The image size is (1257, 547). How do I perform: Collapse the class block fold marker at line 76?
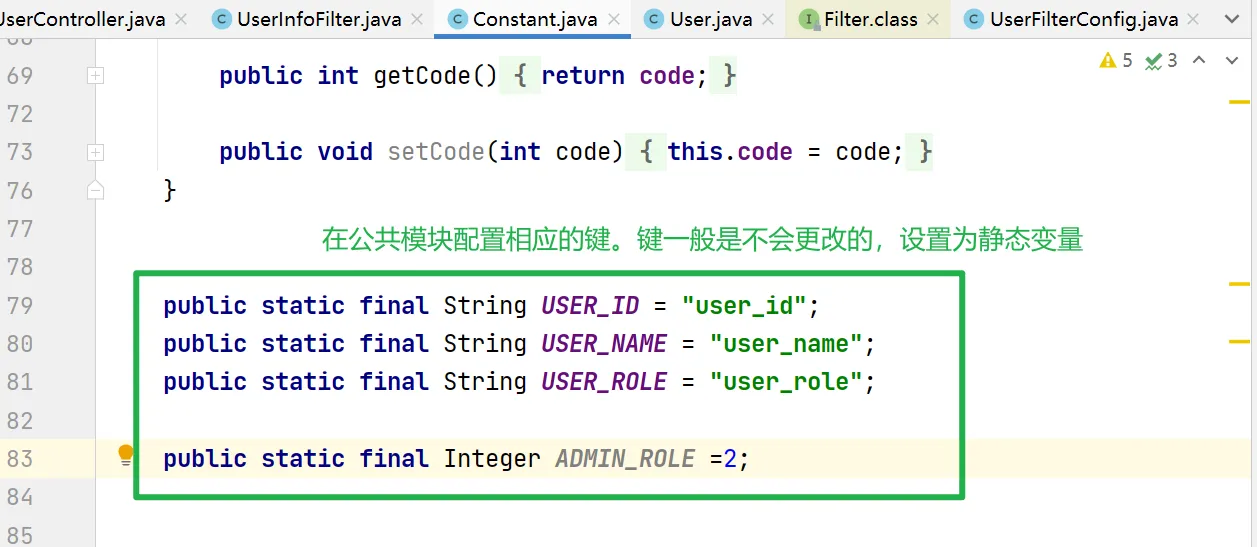(95, 190)
